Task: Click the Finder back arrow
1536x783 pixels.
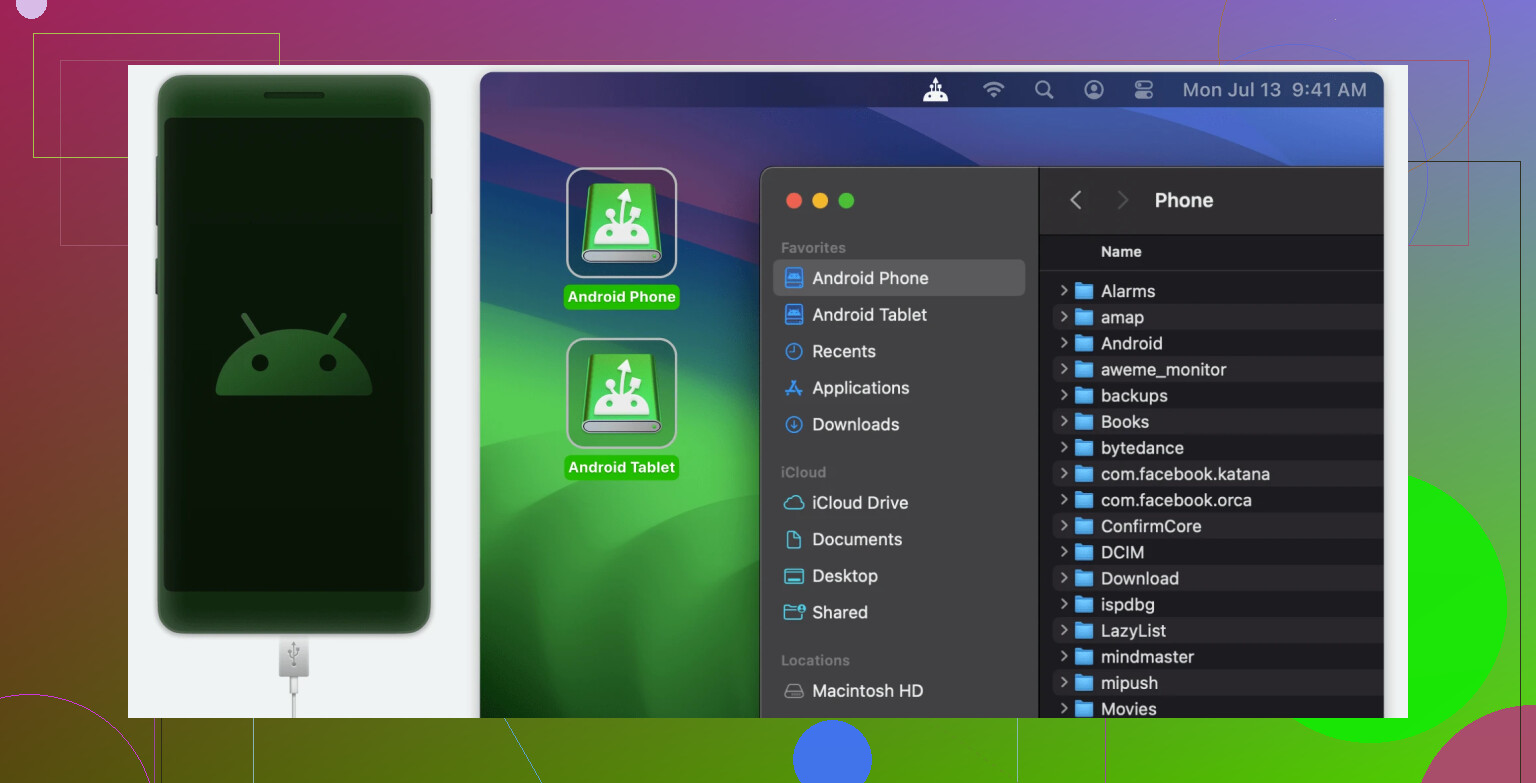Action: (x=1076, y=200)
